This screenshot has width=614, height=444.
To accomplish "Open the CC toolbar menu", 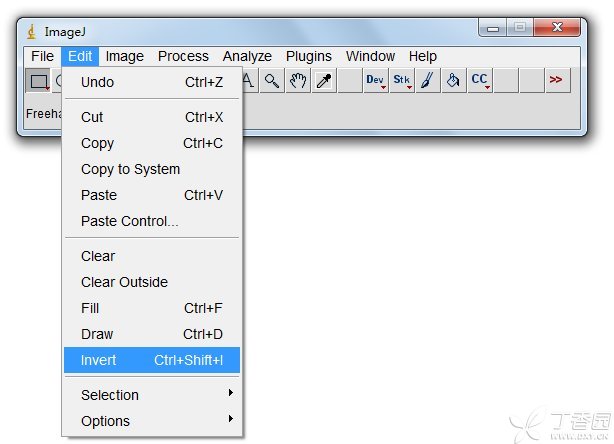I will pyautogui.click(x=480, y=81).
